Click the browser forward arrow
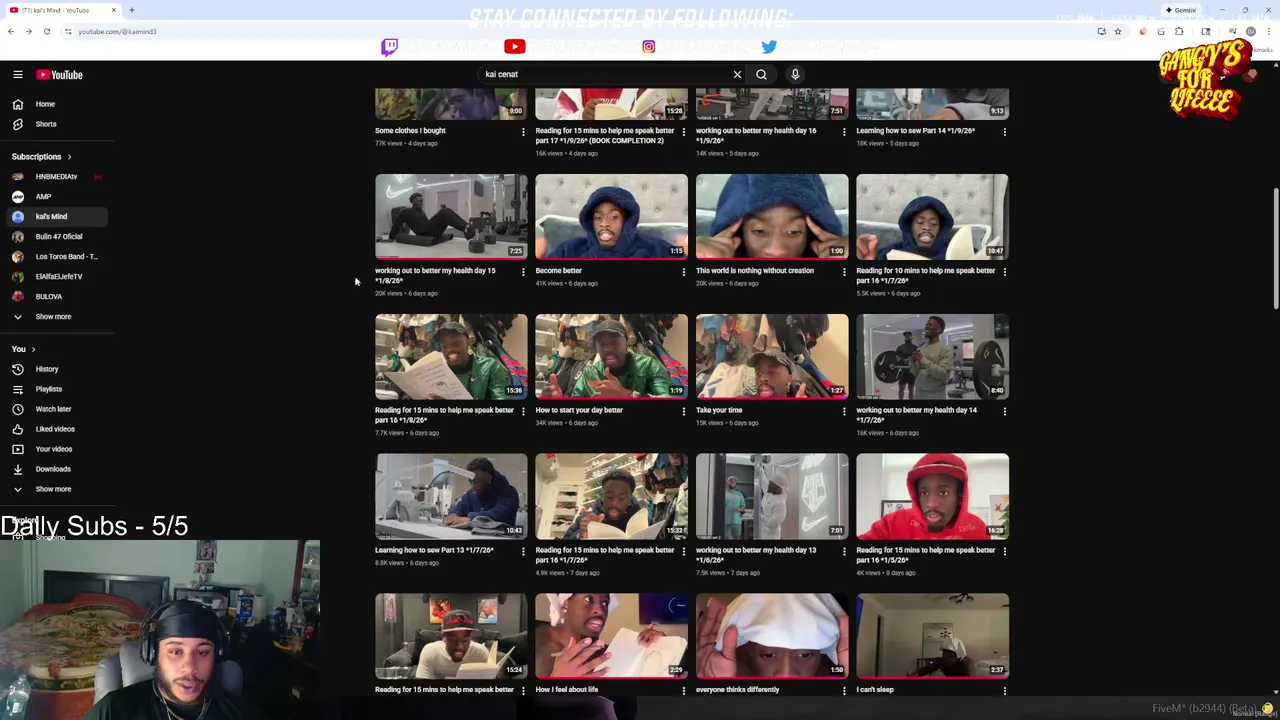This screenshot has height=720, width=1280. click(x=28, y=31)
